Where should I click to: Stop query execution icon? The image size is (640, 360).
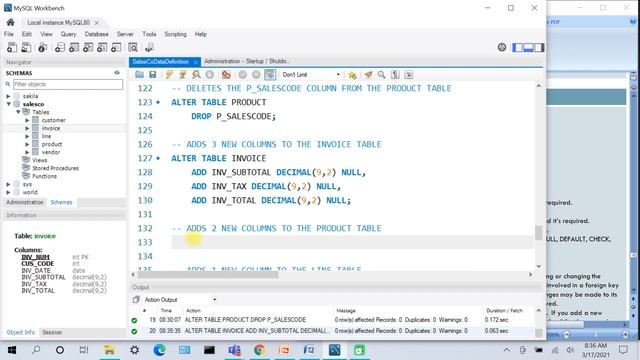click(x=209, y=75)
